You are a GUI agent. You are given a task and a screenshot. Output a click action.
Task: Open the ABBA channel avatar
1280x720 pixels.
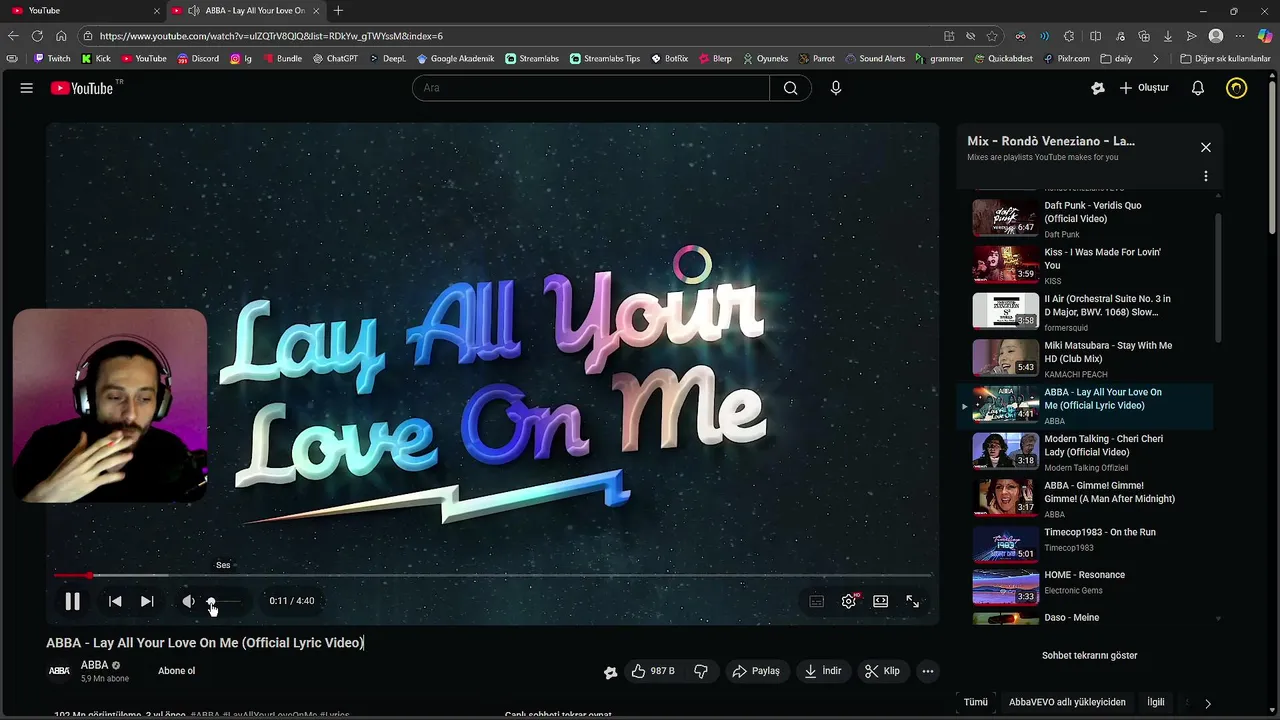[59, 671]
